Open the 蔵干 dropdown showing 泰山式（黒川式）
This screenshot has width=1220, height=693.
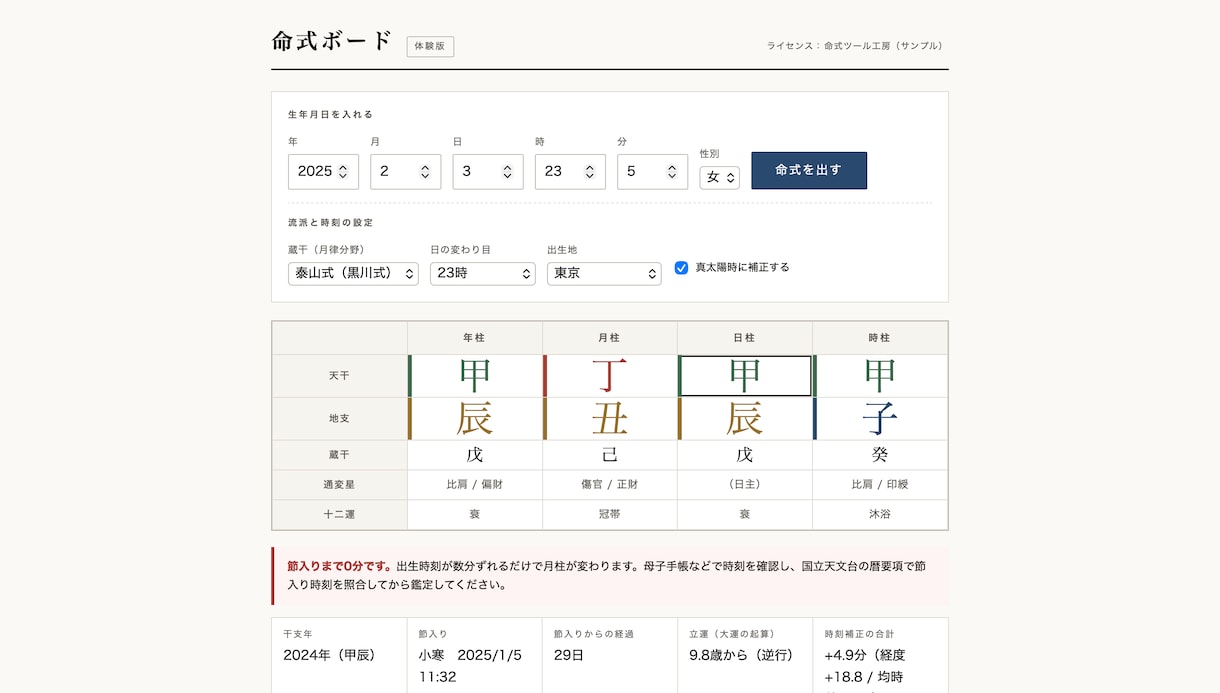coord(353,273)
